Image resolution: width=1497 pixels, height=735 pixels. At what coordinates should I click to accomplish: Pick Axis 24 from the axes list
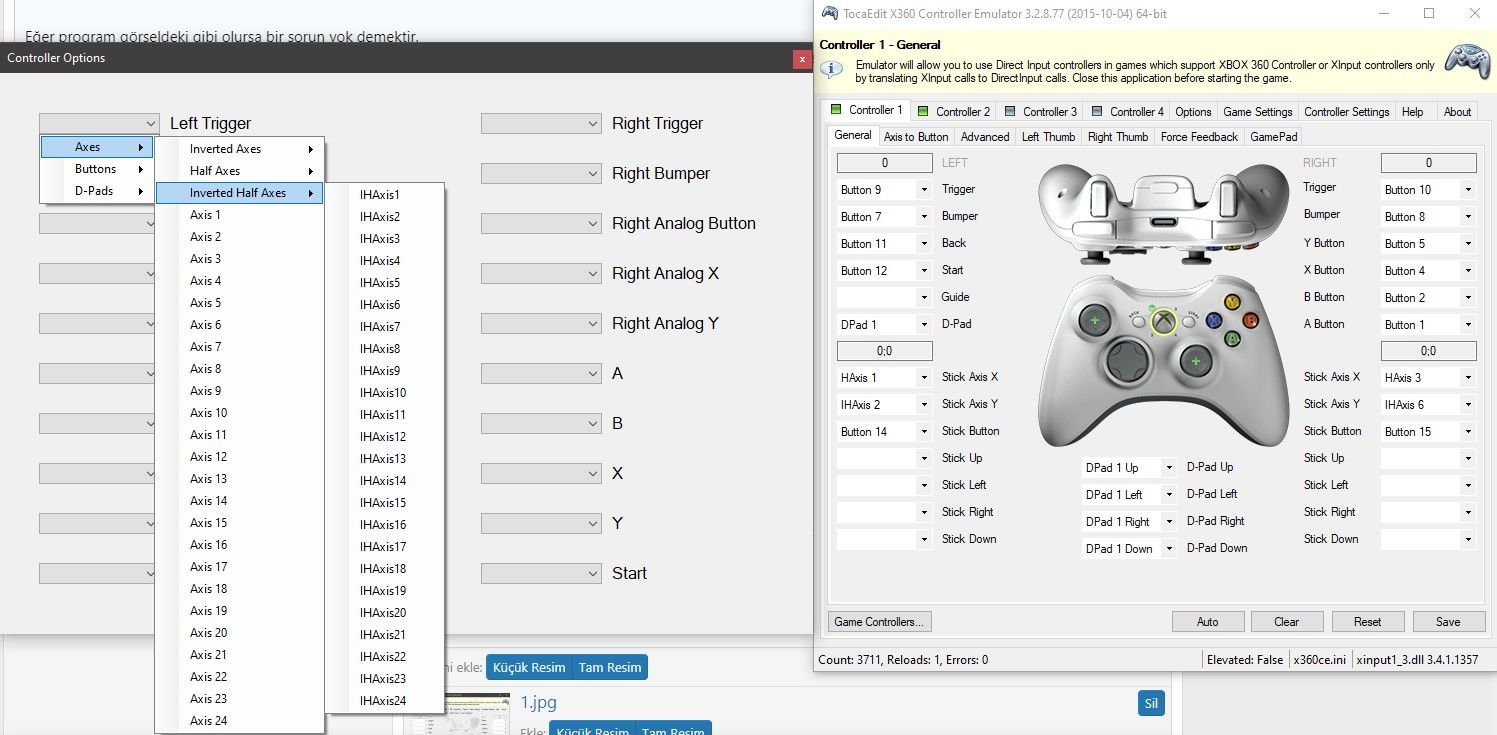coord(240,721)
